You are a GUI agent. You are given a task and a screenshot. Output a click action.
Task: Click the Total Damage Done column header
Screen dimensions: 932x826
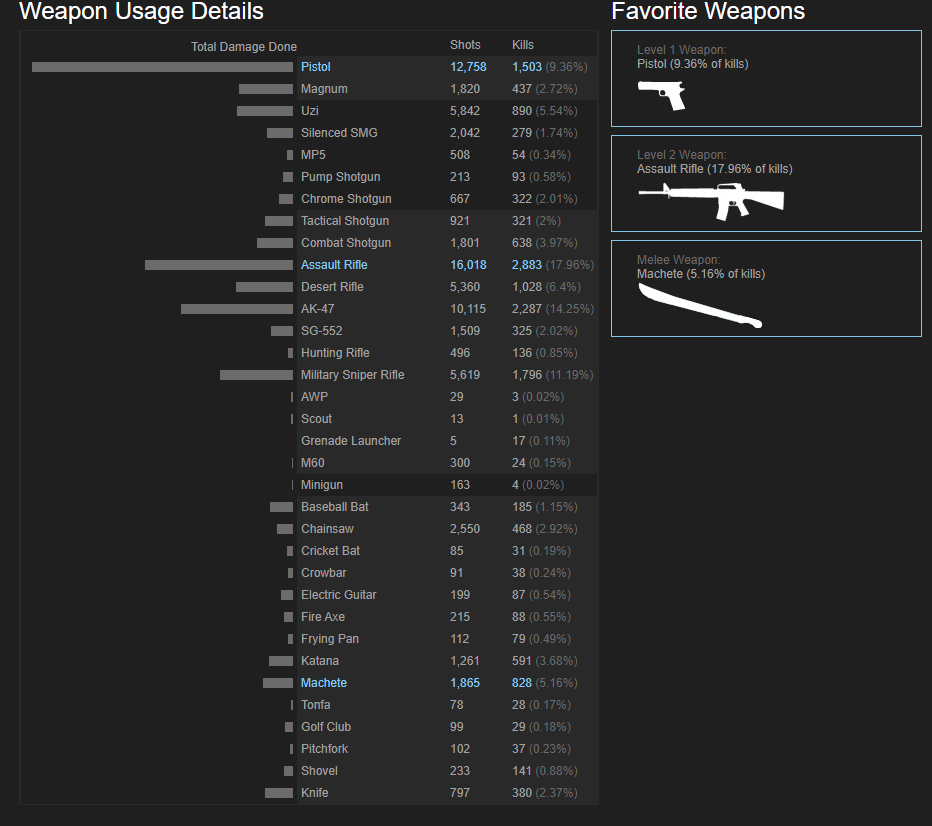tap(244, 46)
